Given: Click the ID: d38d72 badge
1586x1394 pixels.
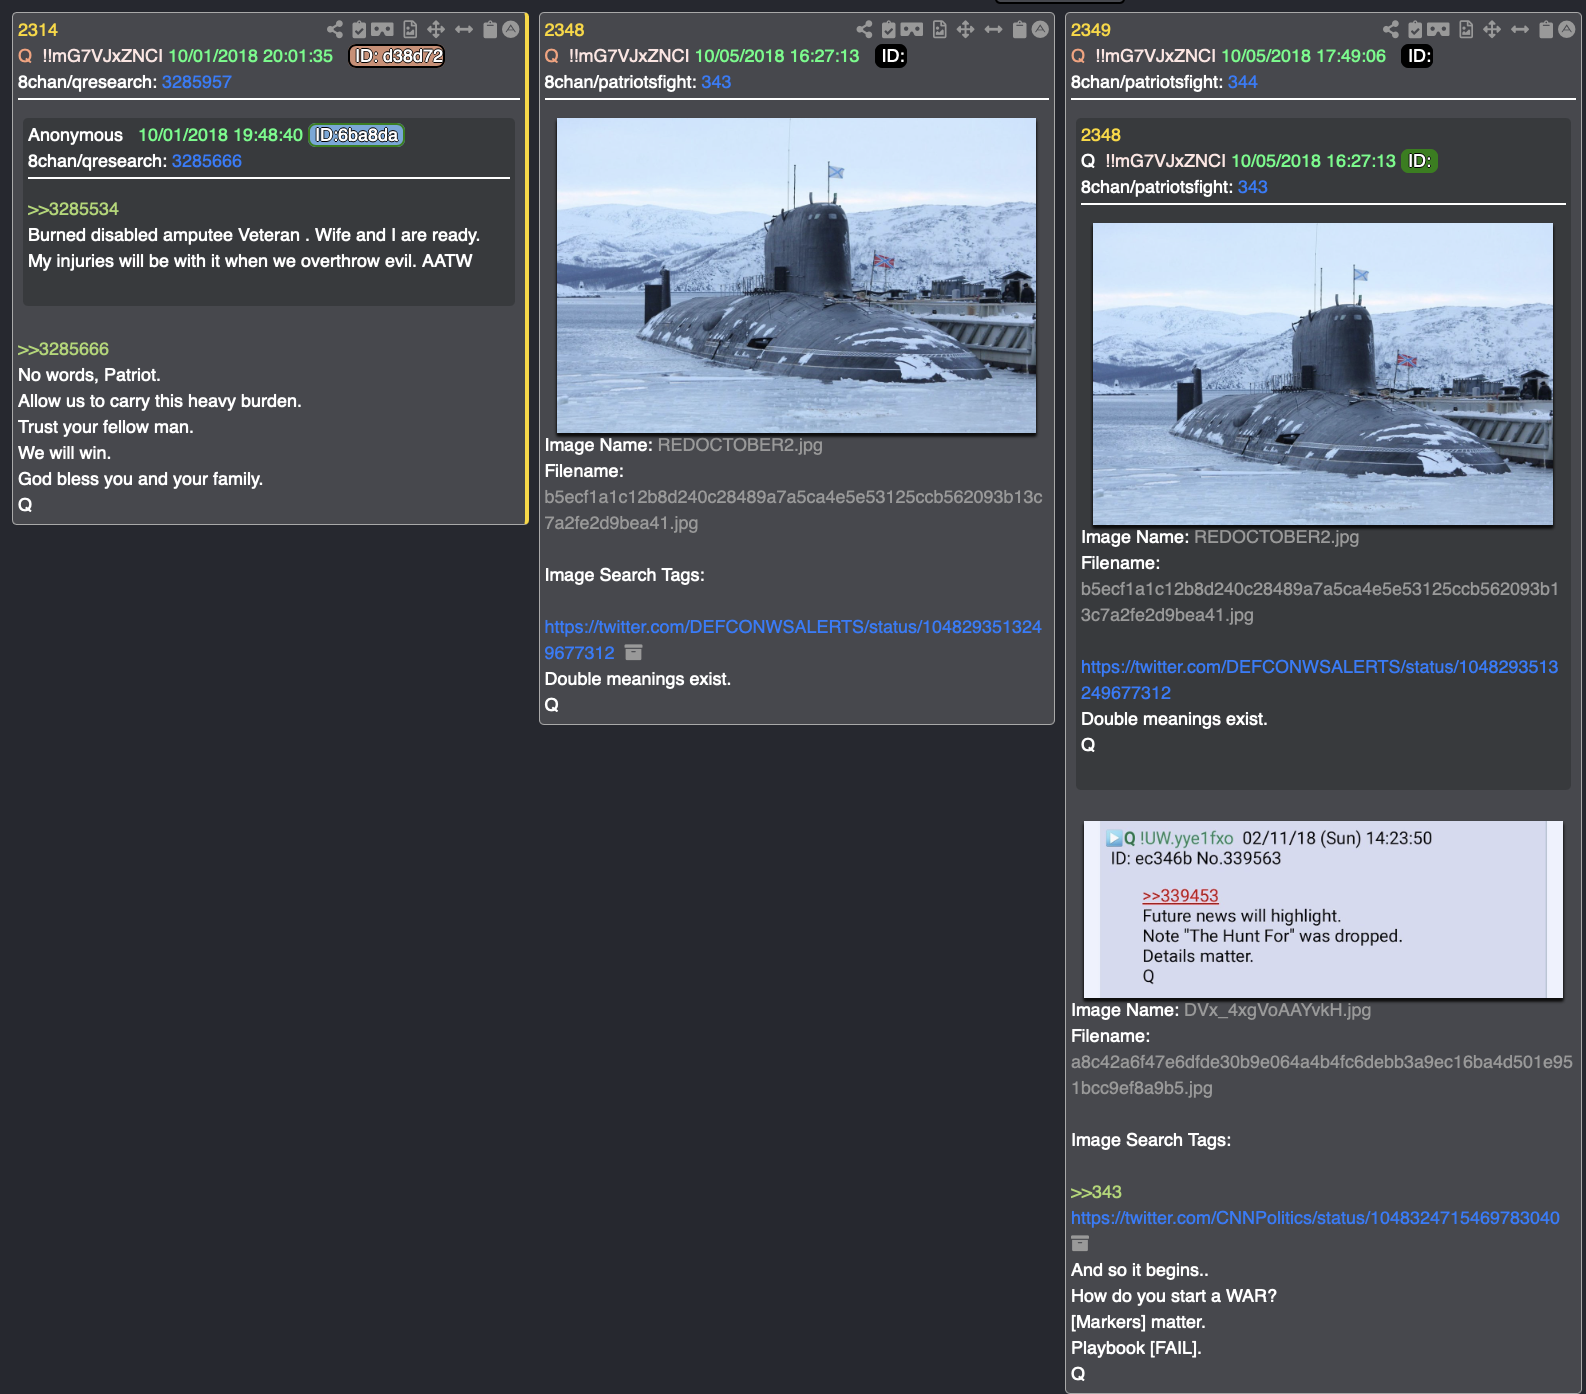Looking at the screenshot, I should 397,56.
